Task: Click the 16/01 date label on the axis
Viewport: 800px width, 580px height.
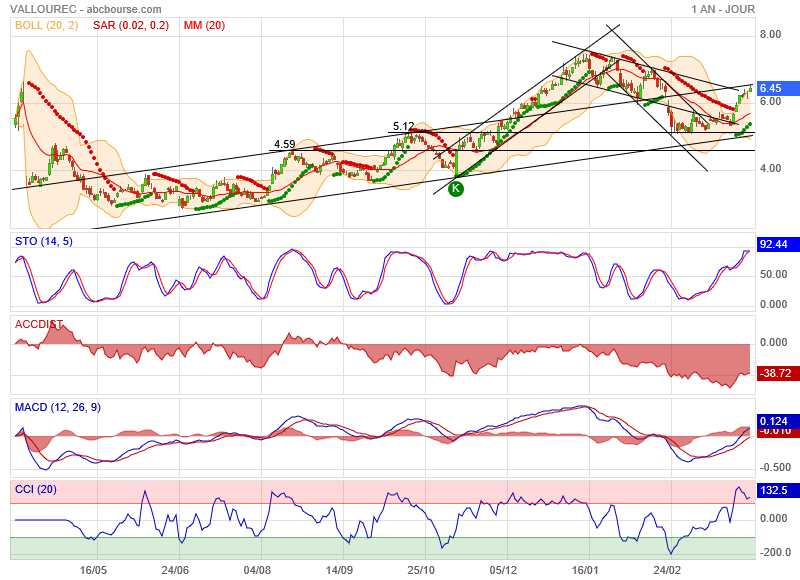Action: pos(585,570)
